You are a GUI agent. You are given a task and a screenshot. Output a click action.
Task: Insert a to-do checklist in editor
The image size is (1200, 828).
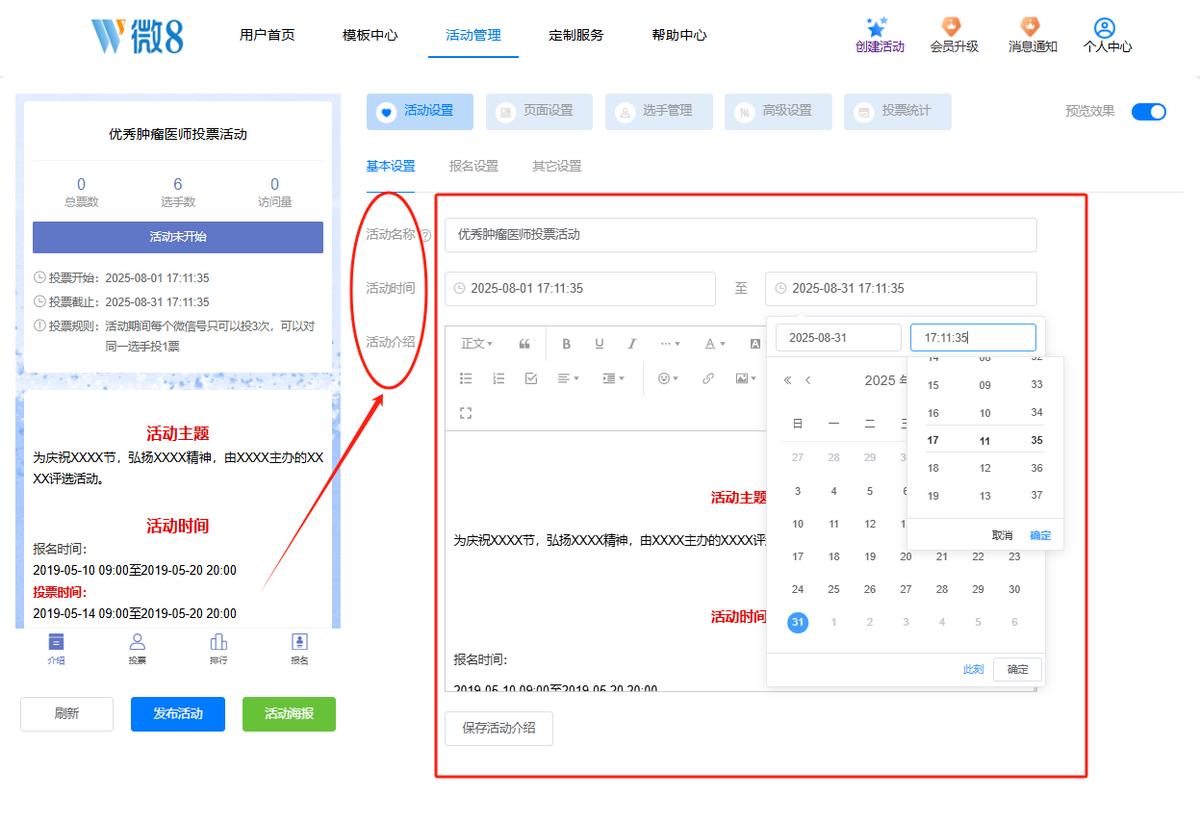(531, 378)
